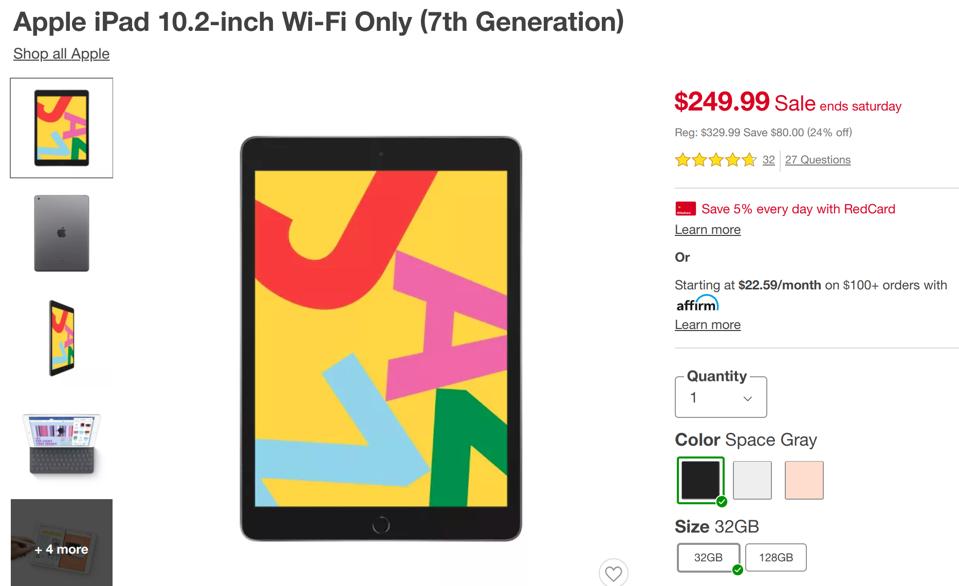Screen dimensions: 959x586
Task: Open the iPad with keyboard thumbnail
Action: [x=61, y=444]
